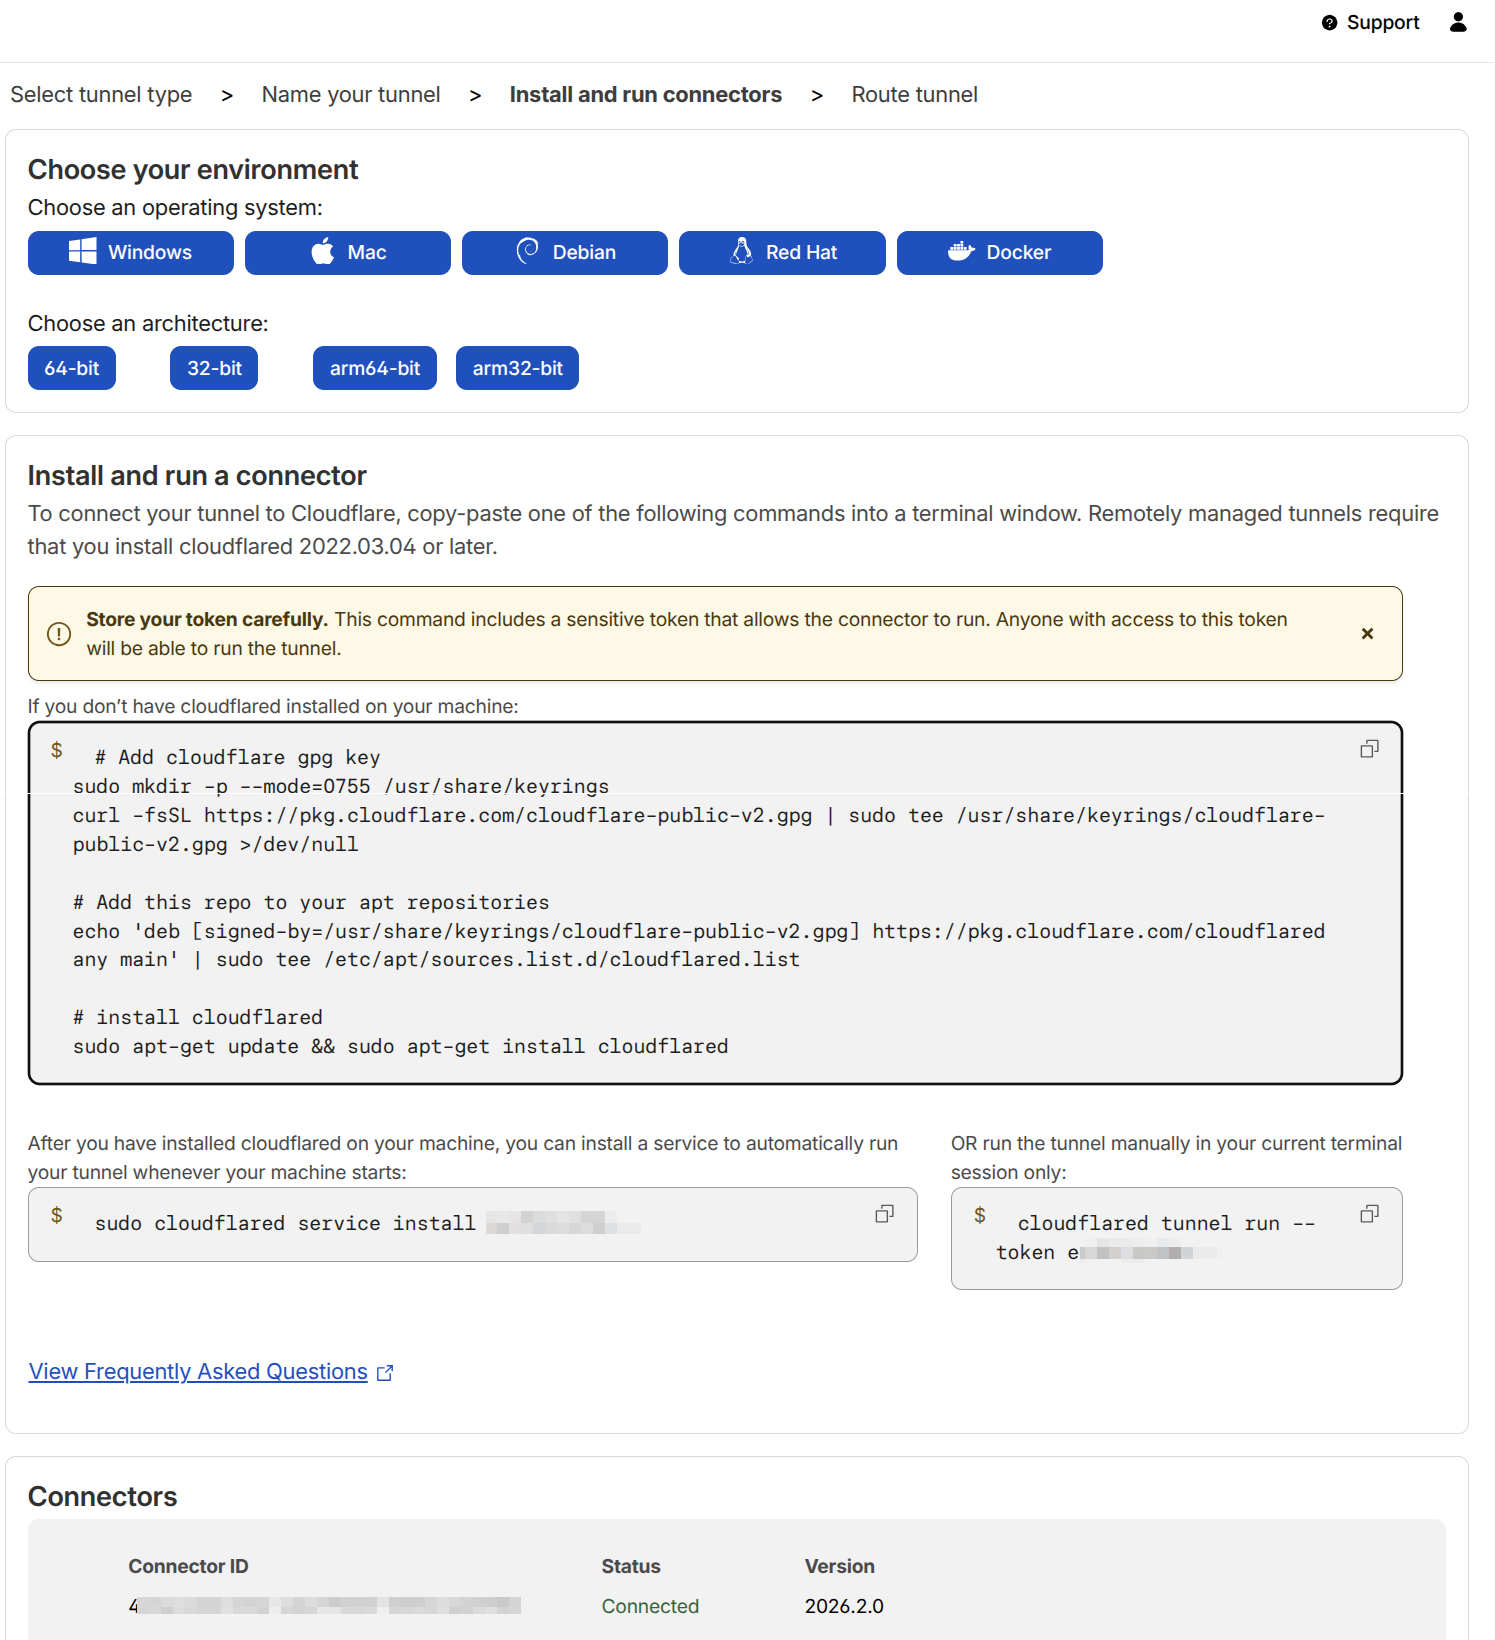1495x1640 pixels.
Task: Switch to 32-bit architecture
Action: pos(214,368)
